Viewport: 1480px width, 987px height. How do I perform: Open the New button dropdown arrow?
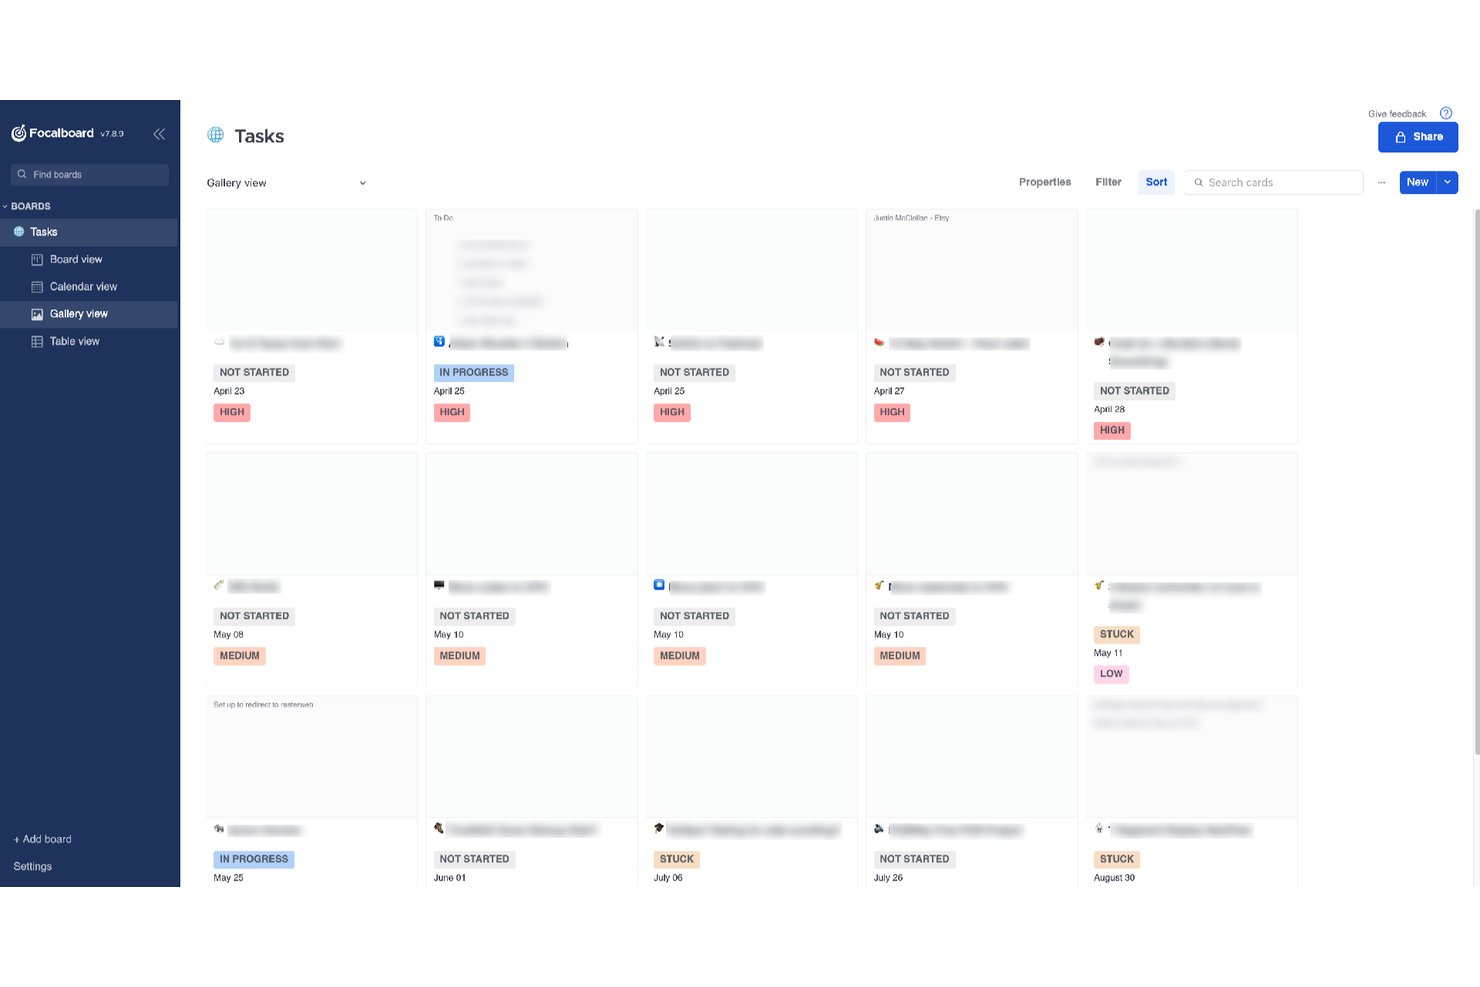pyautogui.click(x=1447, y=182)
